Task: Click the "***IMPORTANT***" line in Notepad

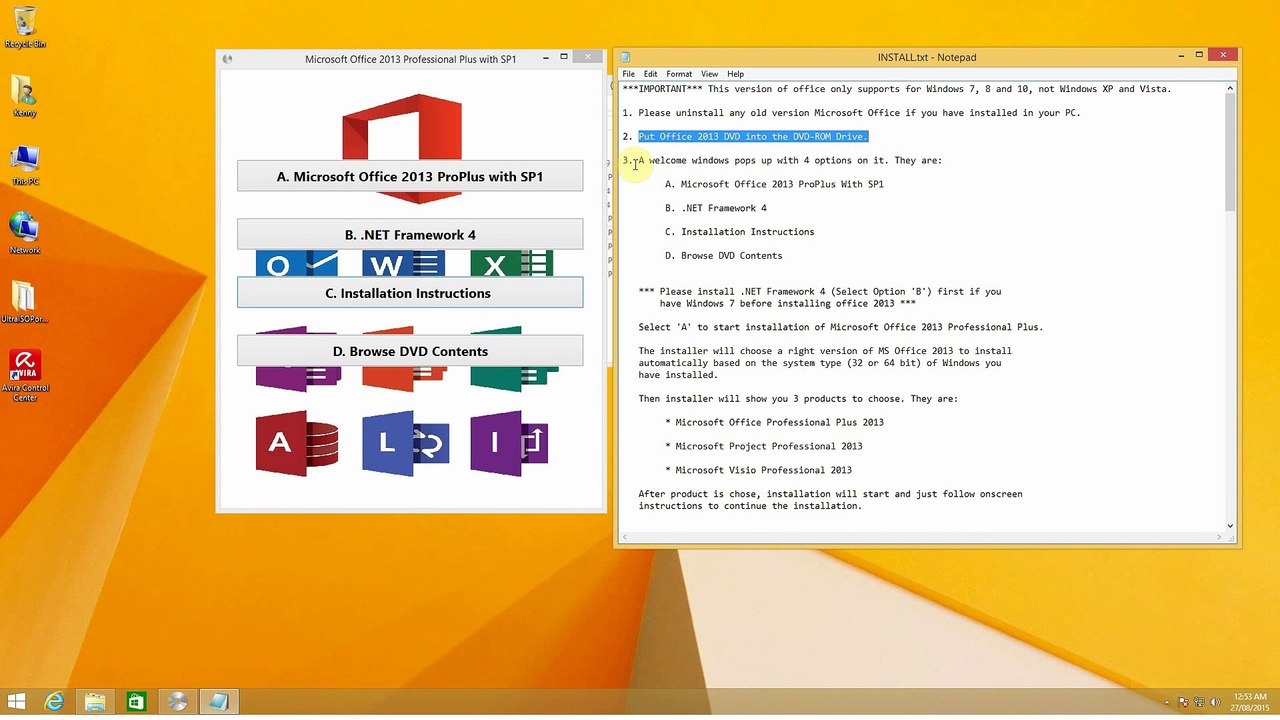Action: coord(896,89)
